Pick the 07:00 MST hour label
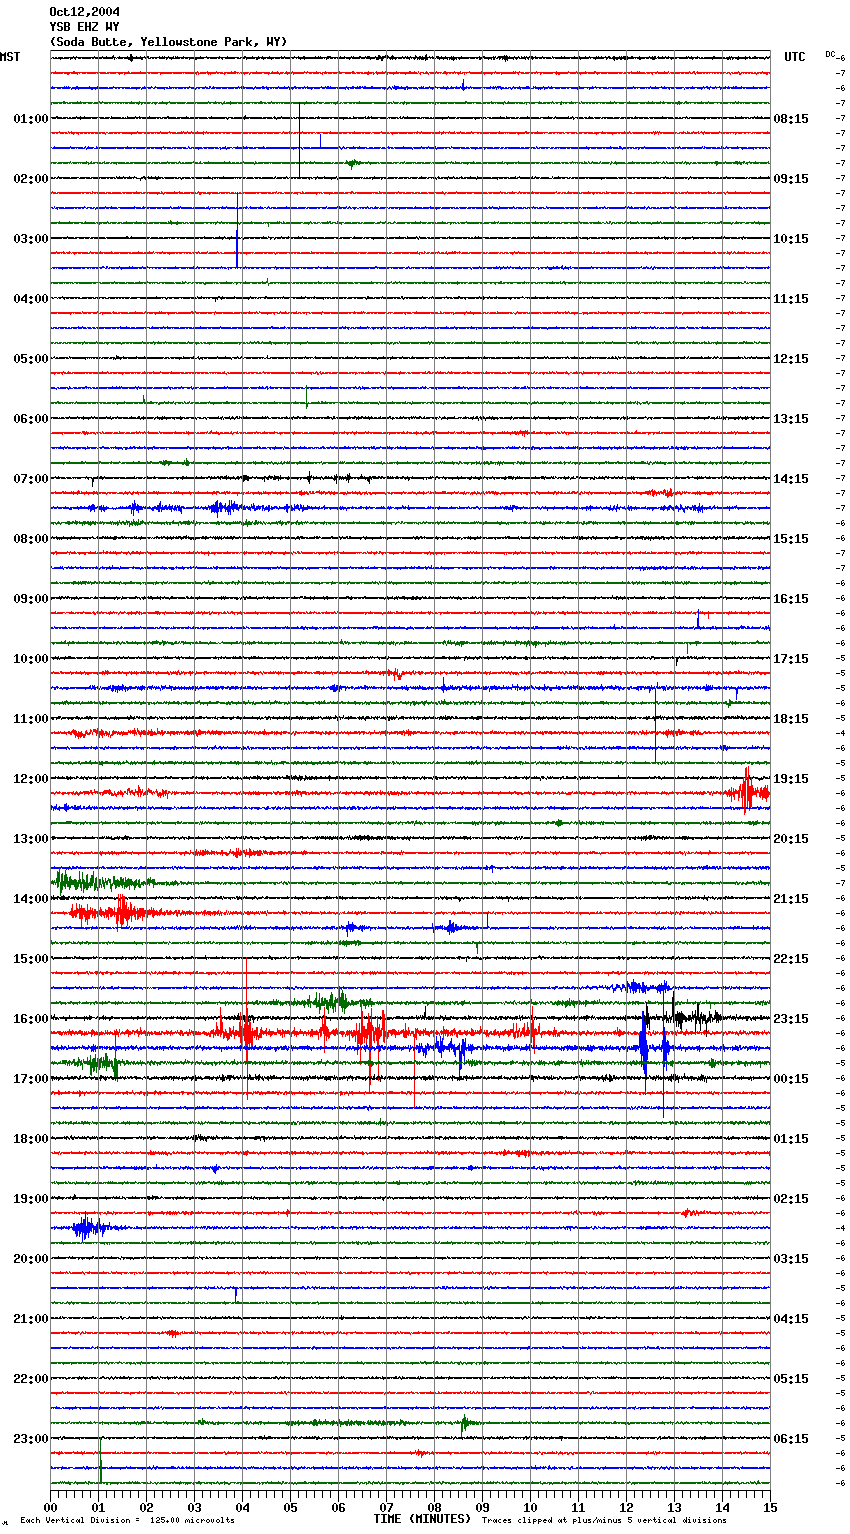 click(x=31, y=479)
